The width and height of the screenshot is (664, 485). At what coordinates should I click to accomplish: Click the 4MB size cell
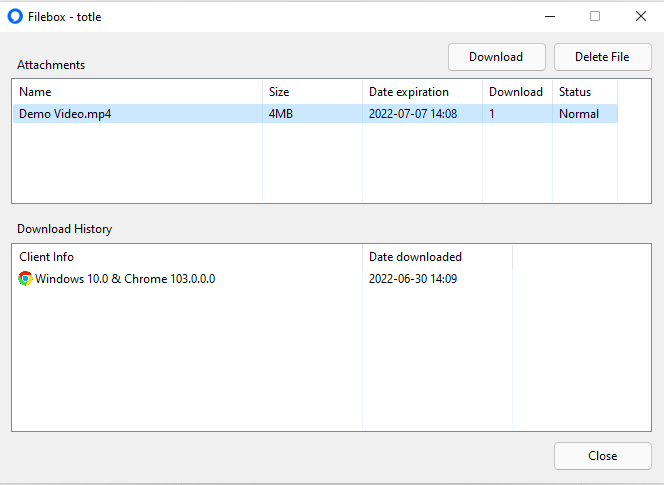(x=281, y=114)
